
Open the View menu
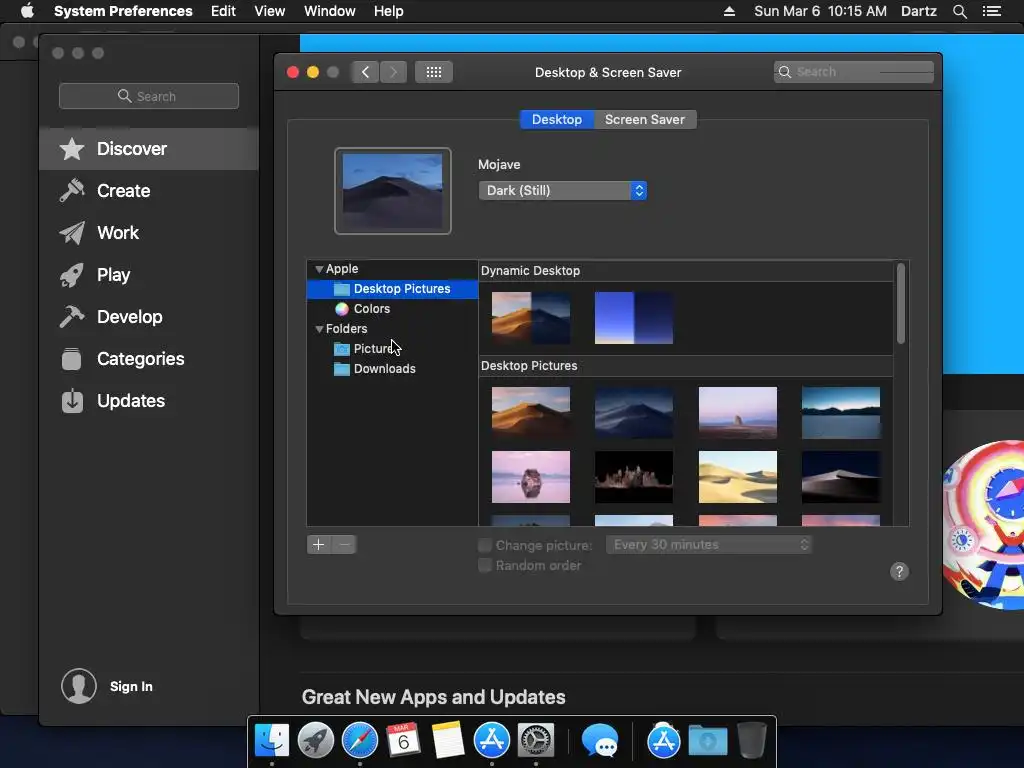(270, 11)
